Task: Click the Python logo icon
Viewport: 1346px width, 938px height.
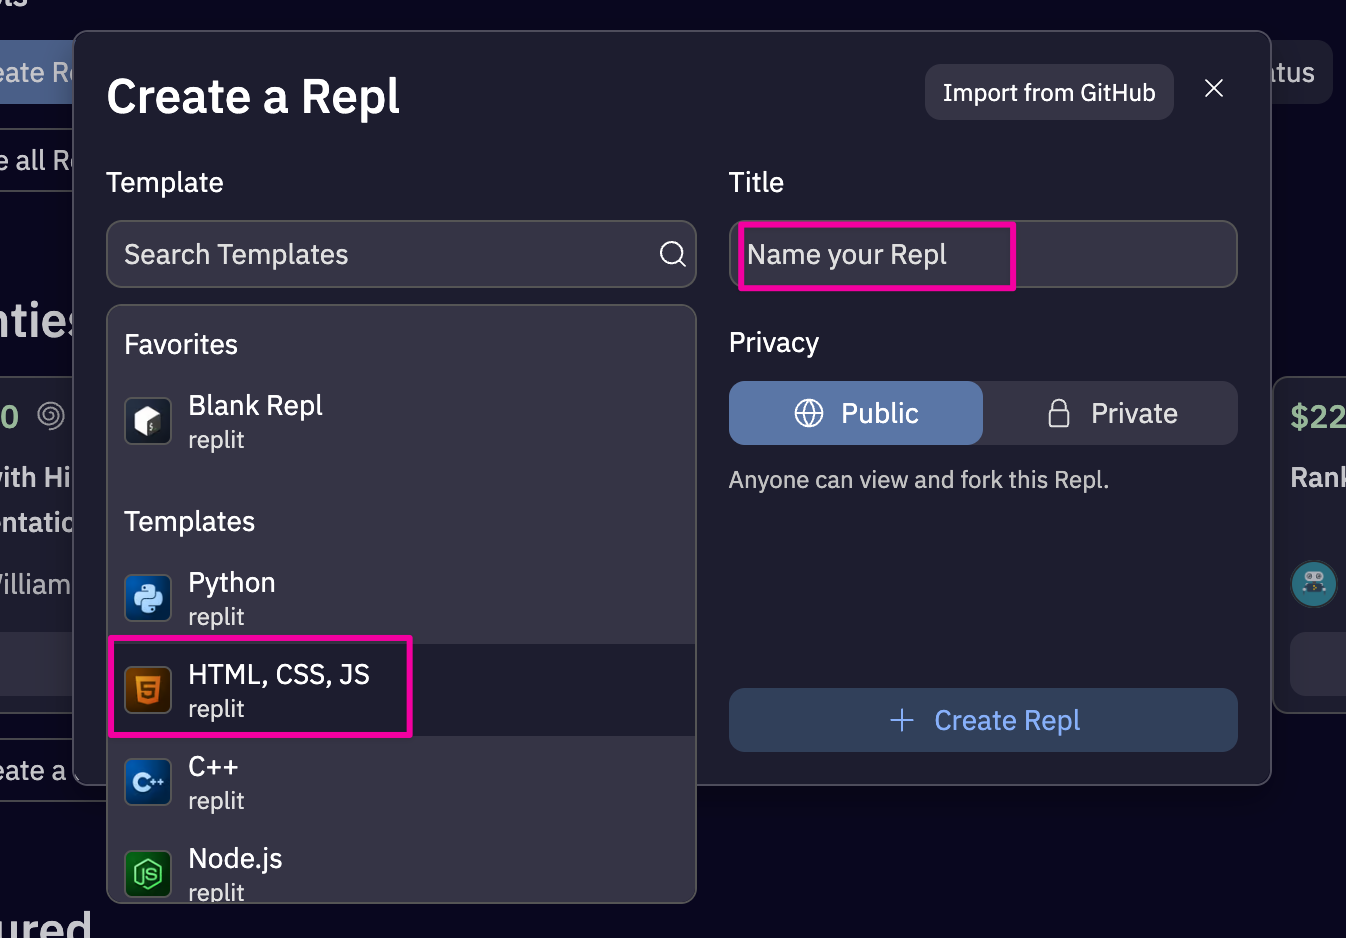Action: [148, 598]
